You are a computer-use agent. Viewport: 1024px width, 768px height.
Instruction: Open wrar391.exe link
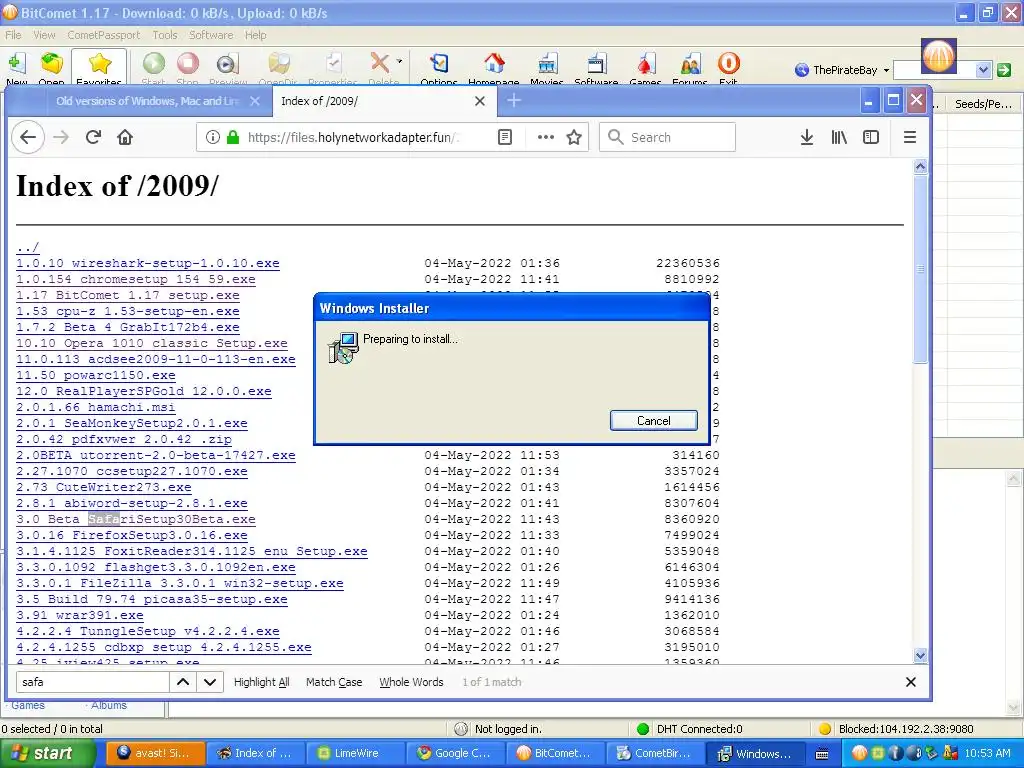coord(80,615)
